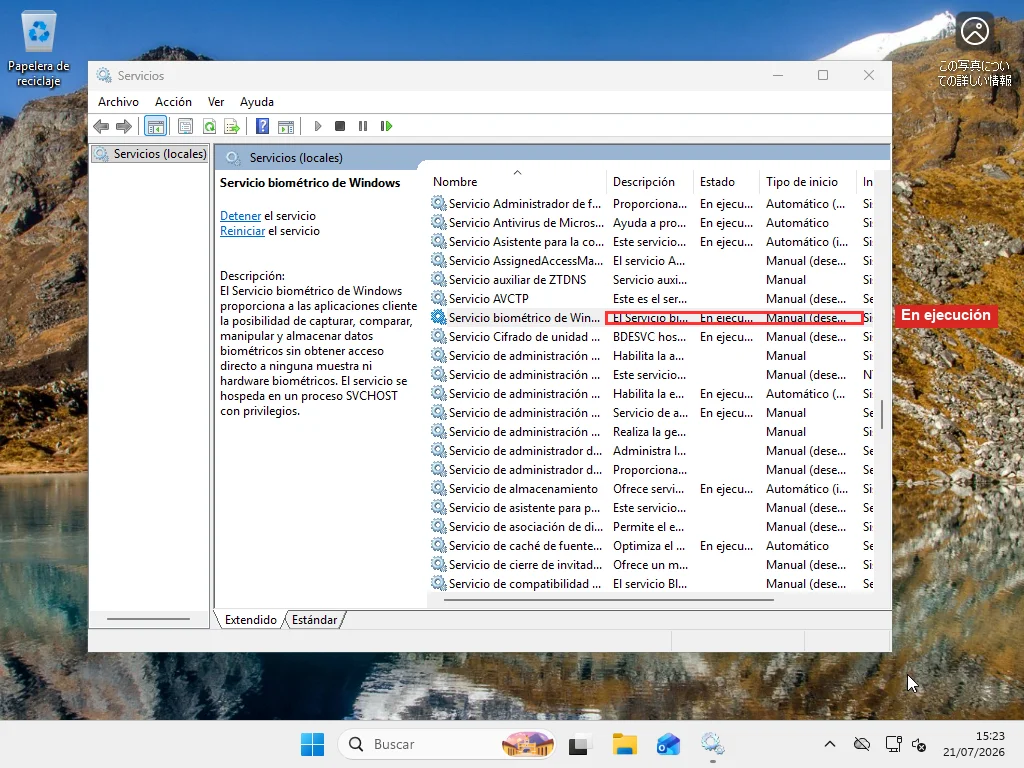The height and width of the screenshot is (768, 1024).
Task: Select Servicio Cifrado de unidad row
Action: point(651,336)
